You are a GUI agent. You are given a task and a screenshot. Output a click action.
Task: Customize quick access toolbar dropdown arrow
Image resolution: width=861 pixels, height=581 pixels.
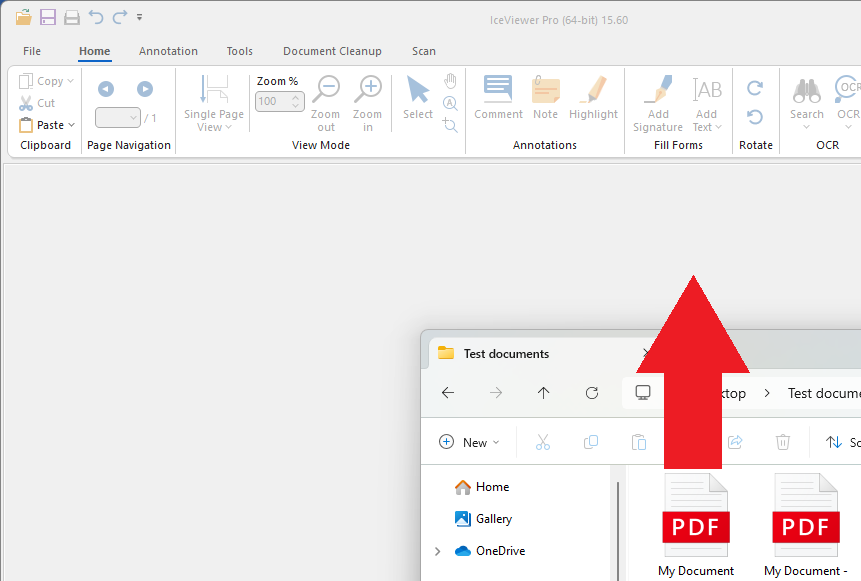pyautogui.click(x=139, y=18)
